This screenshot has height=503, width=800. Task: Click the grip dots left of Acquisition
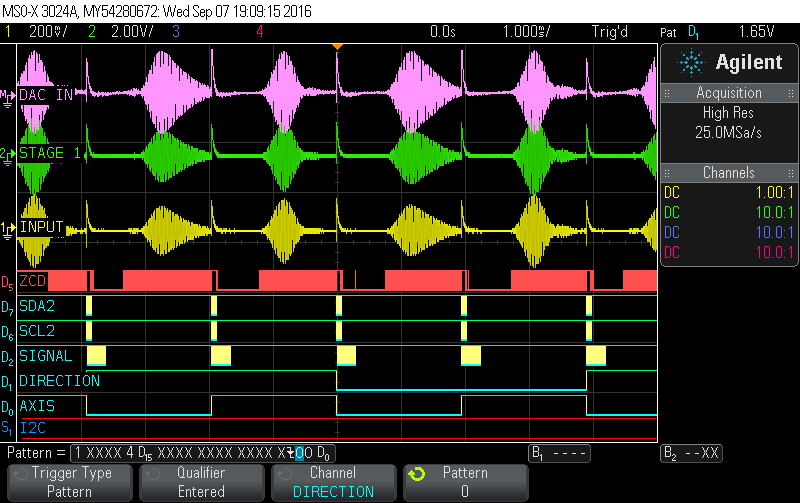pyautogui.click(x=667, y=93)
